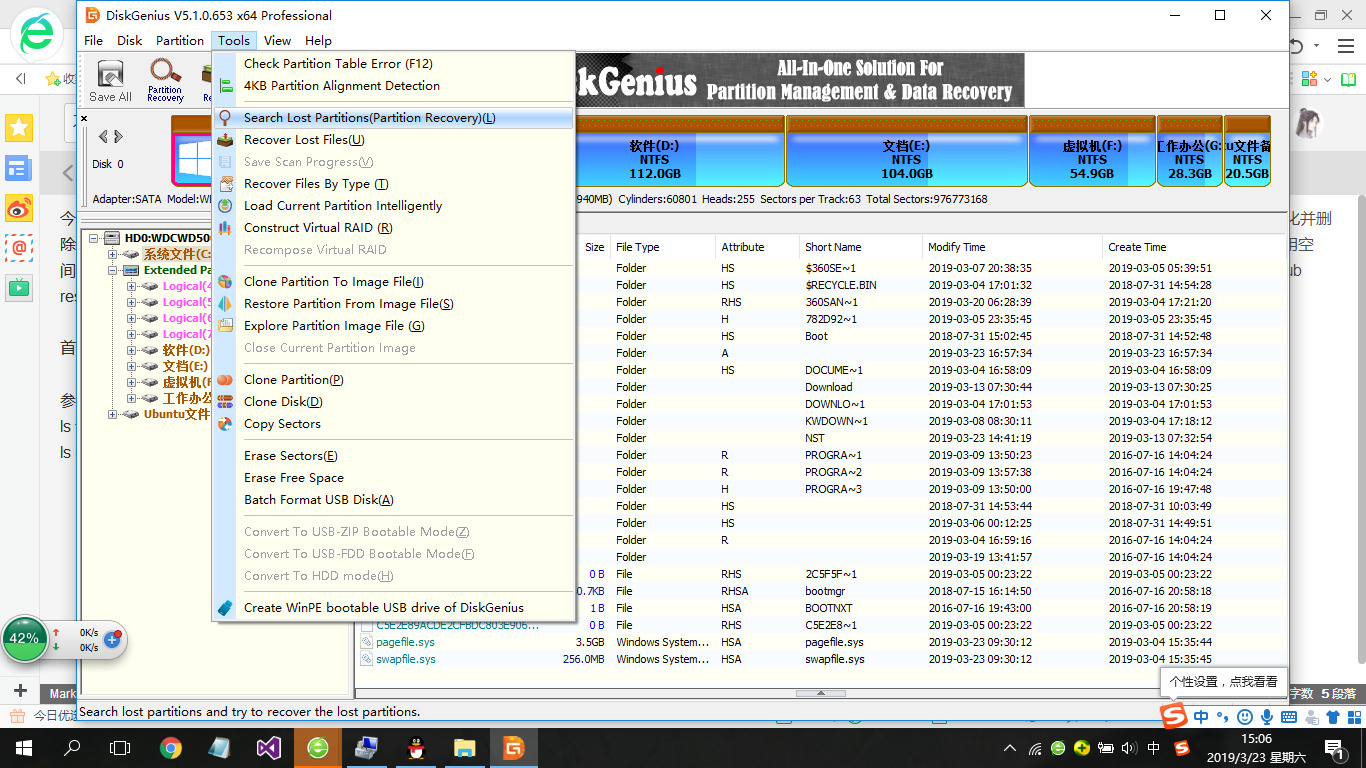
Task: Choose Clone Partition entry
Action: (x=394, y=380)
